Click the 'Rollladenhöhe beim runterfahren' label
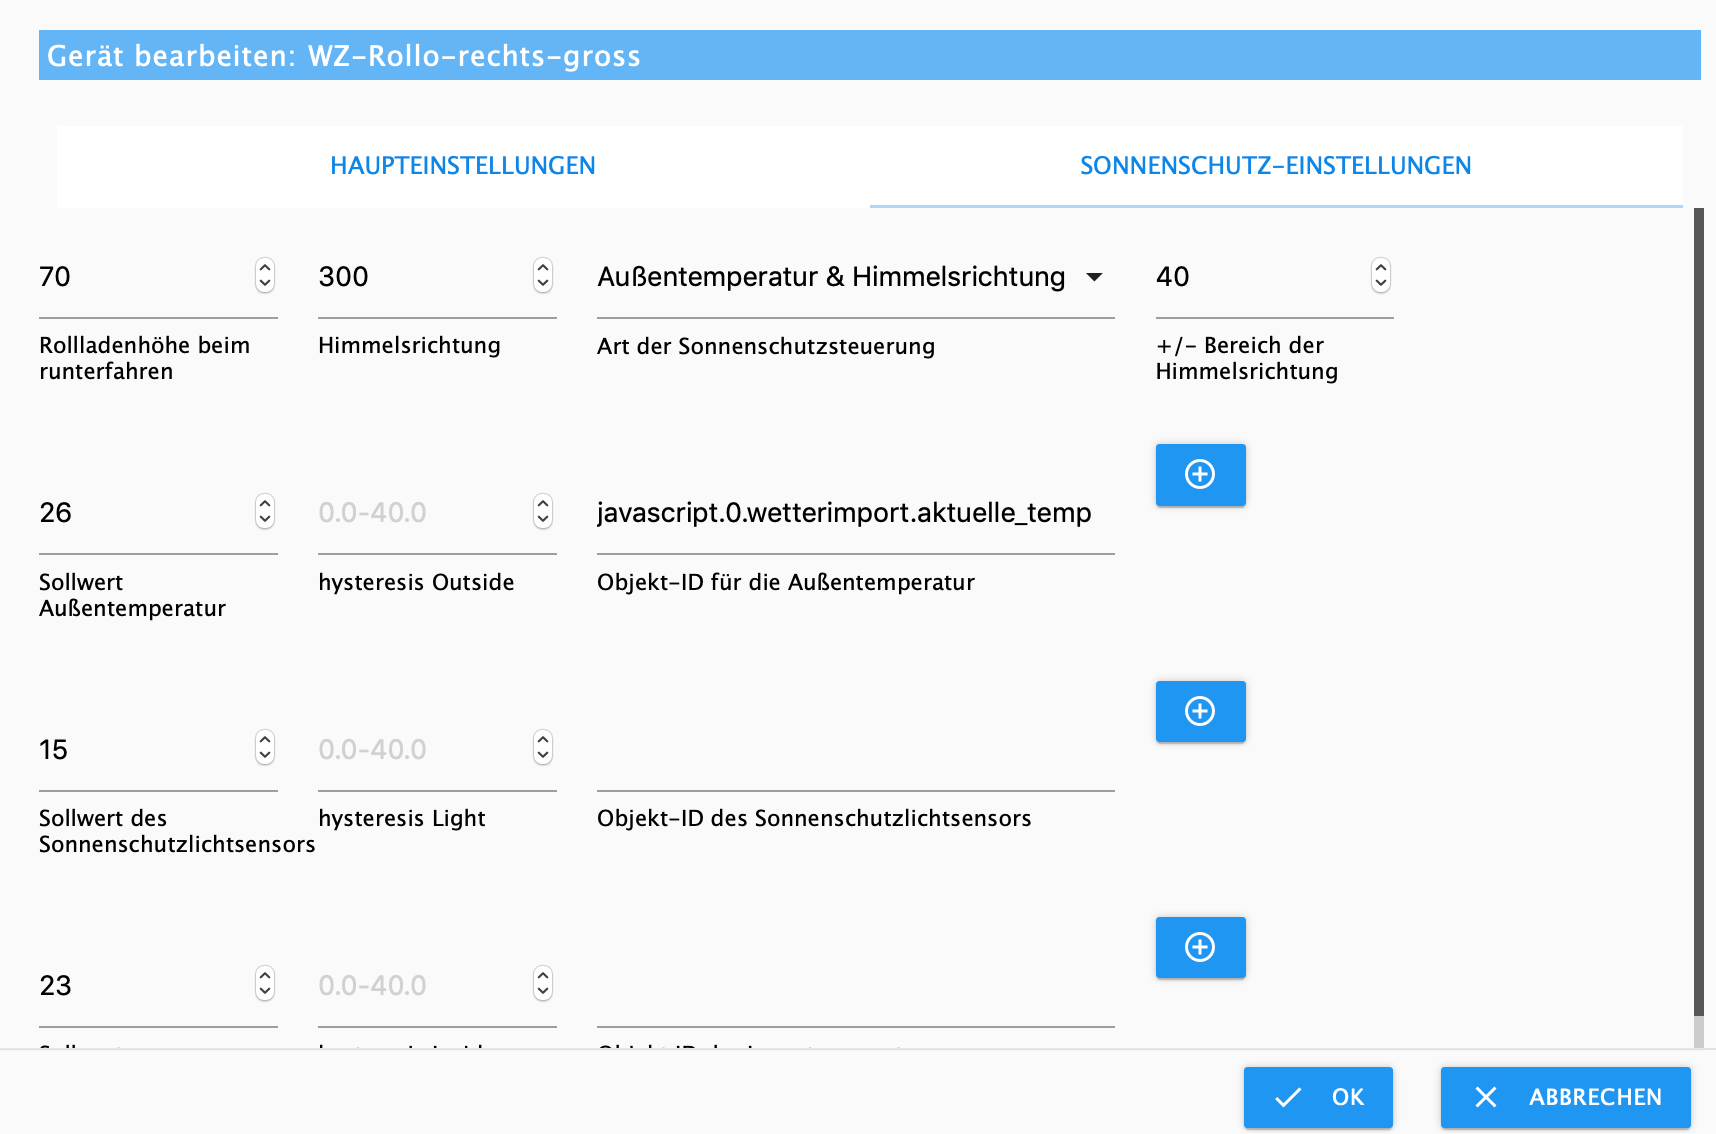The image size is (1716, 1134). (x=145, y=358)
